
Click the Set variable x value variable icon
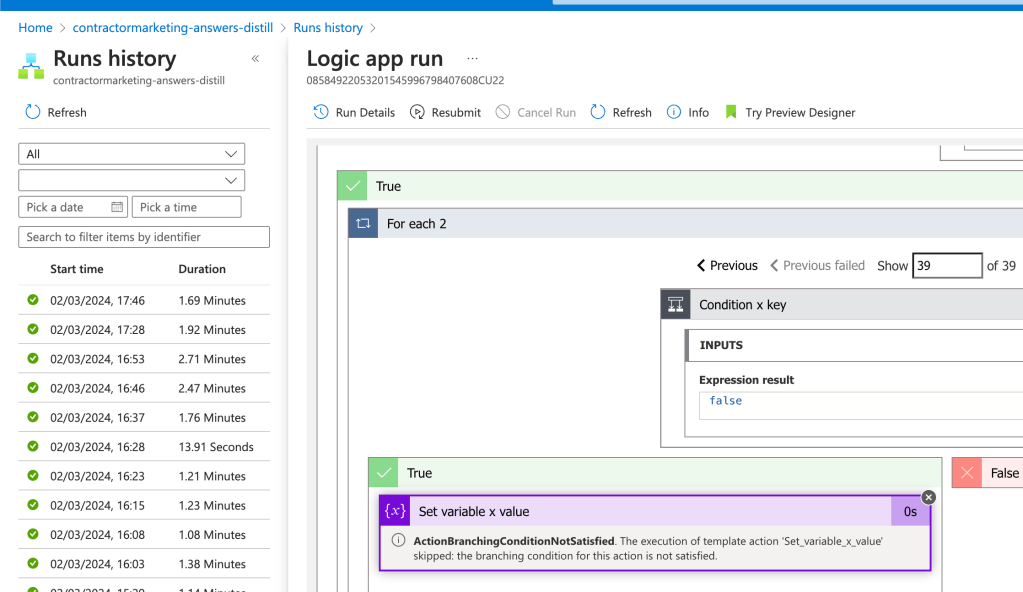coord(395,511)
